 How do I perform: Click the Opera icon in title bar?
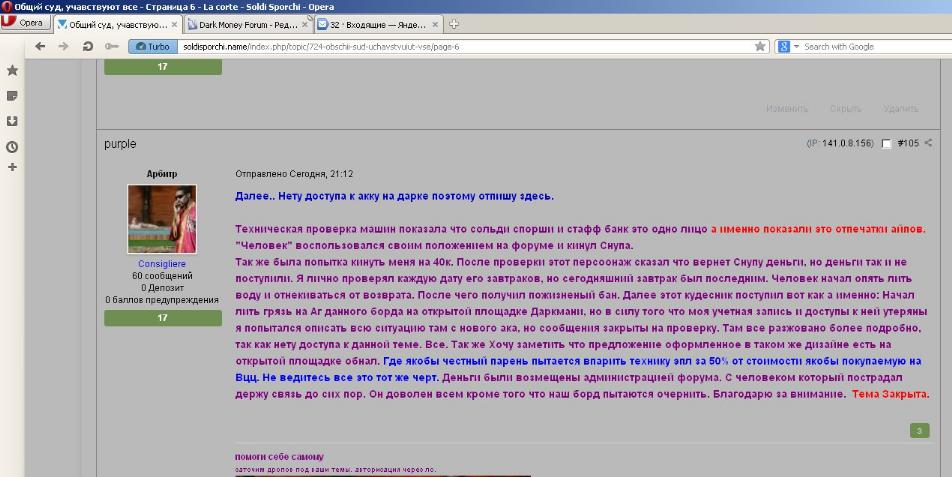click(x=7, y=7)
